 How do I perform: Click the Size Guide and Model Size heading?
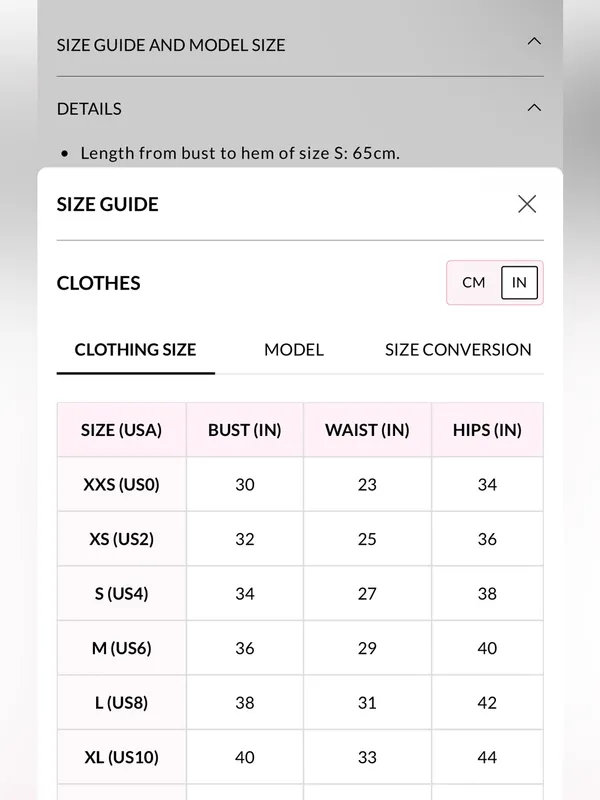pos(171,45)
